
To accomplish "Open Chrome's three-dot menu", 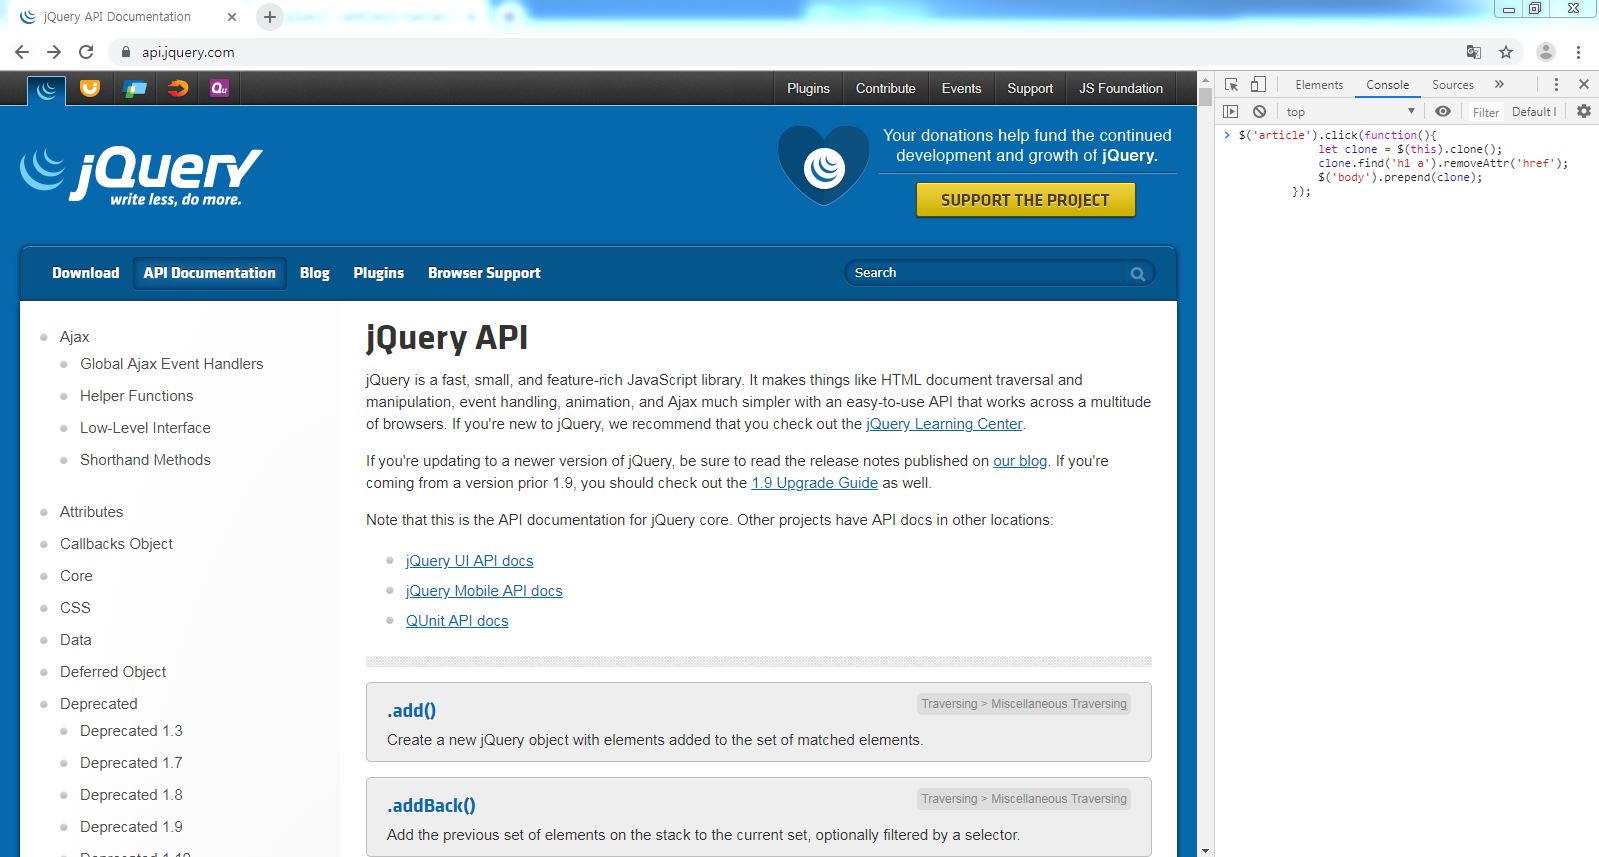I will [x=1578, y=52].
